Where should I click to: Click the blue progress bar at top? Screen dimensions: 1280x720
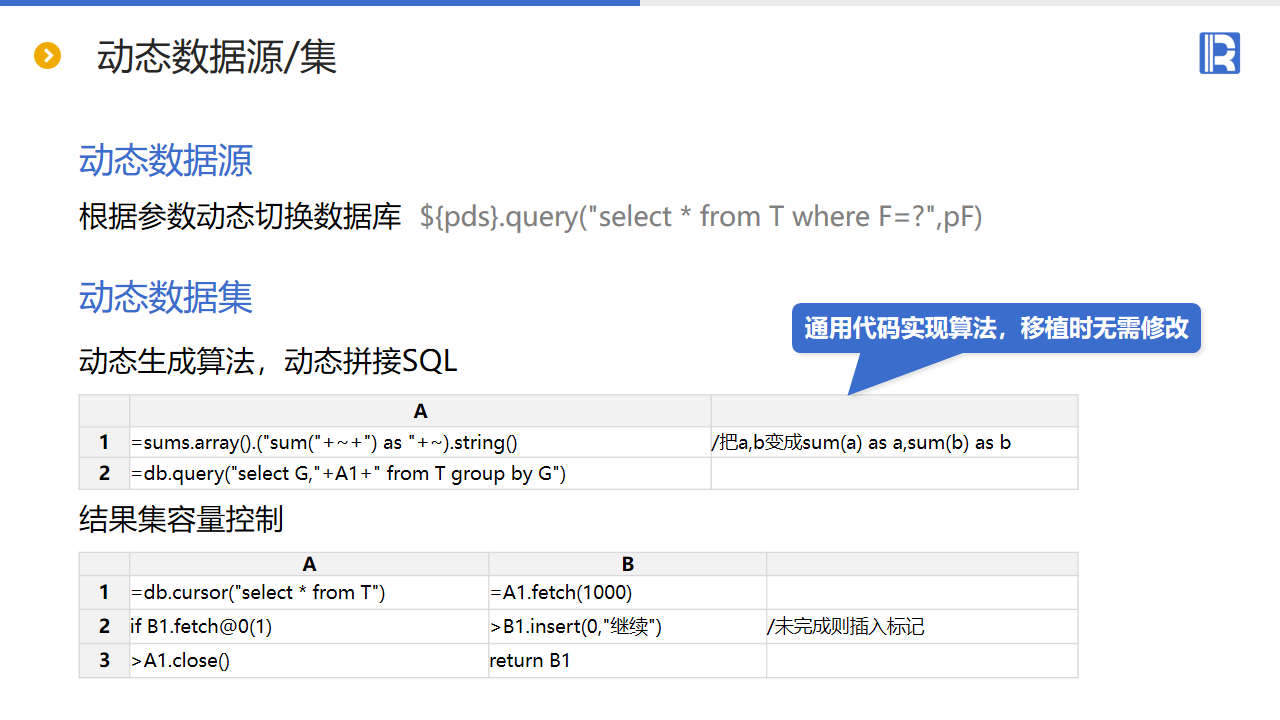pos(320,3)
